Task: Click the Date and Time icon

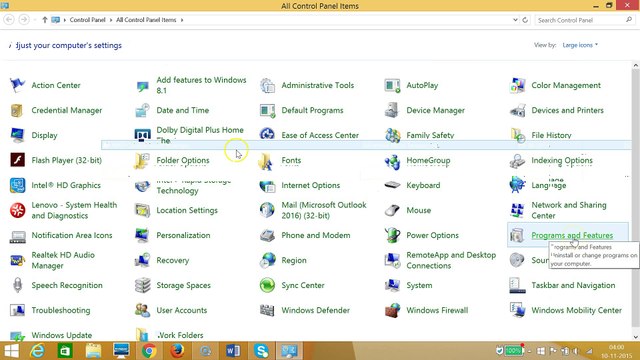Action: [x=142, y=110]
